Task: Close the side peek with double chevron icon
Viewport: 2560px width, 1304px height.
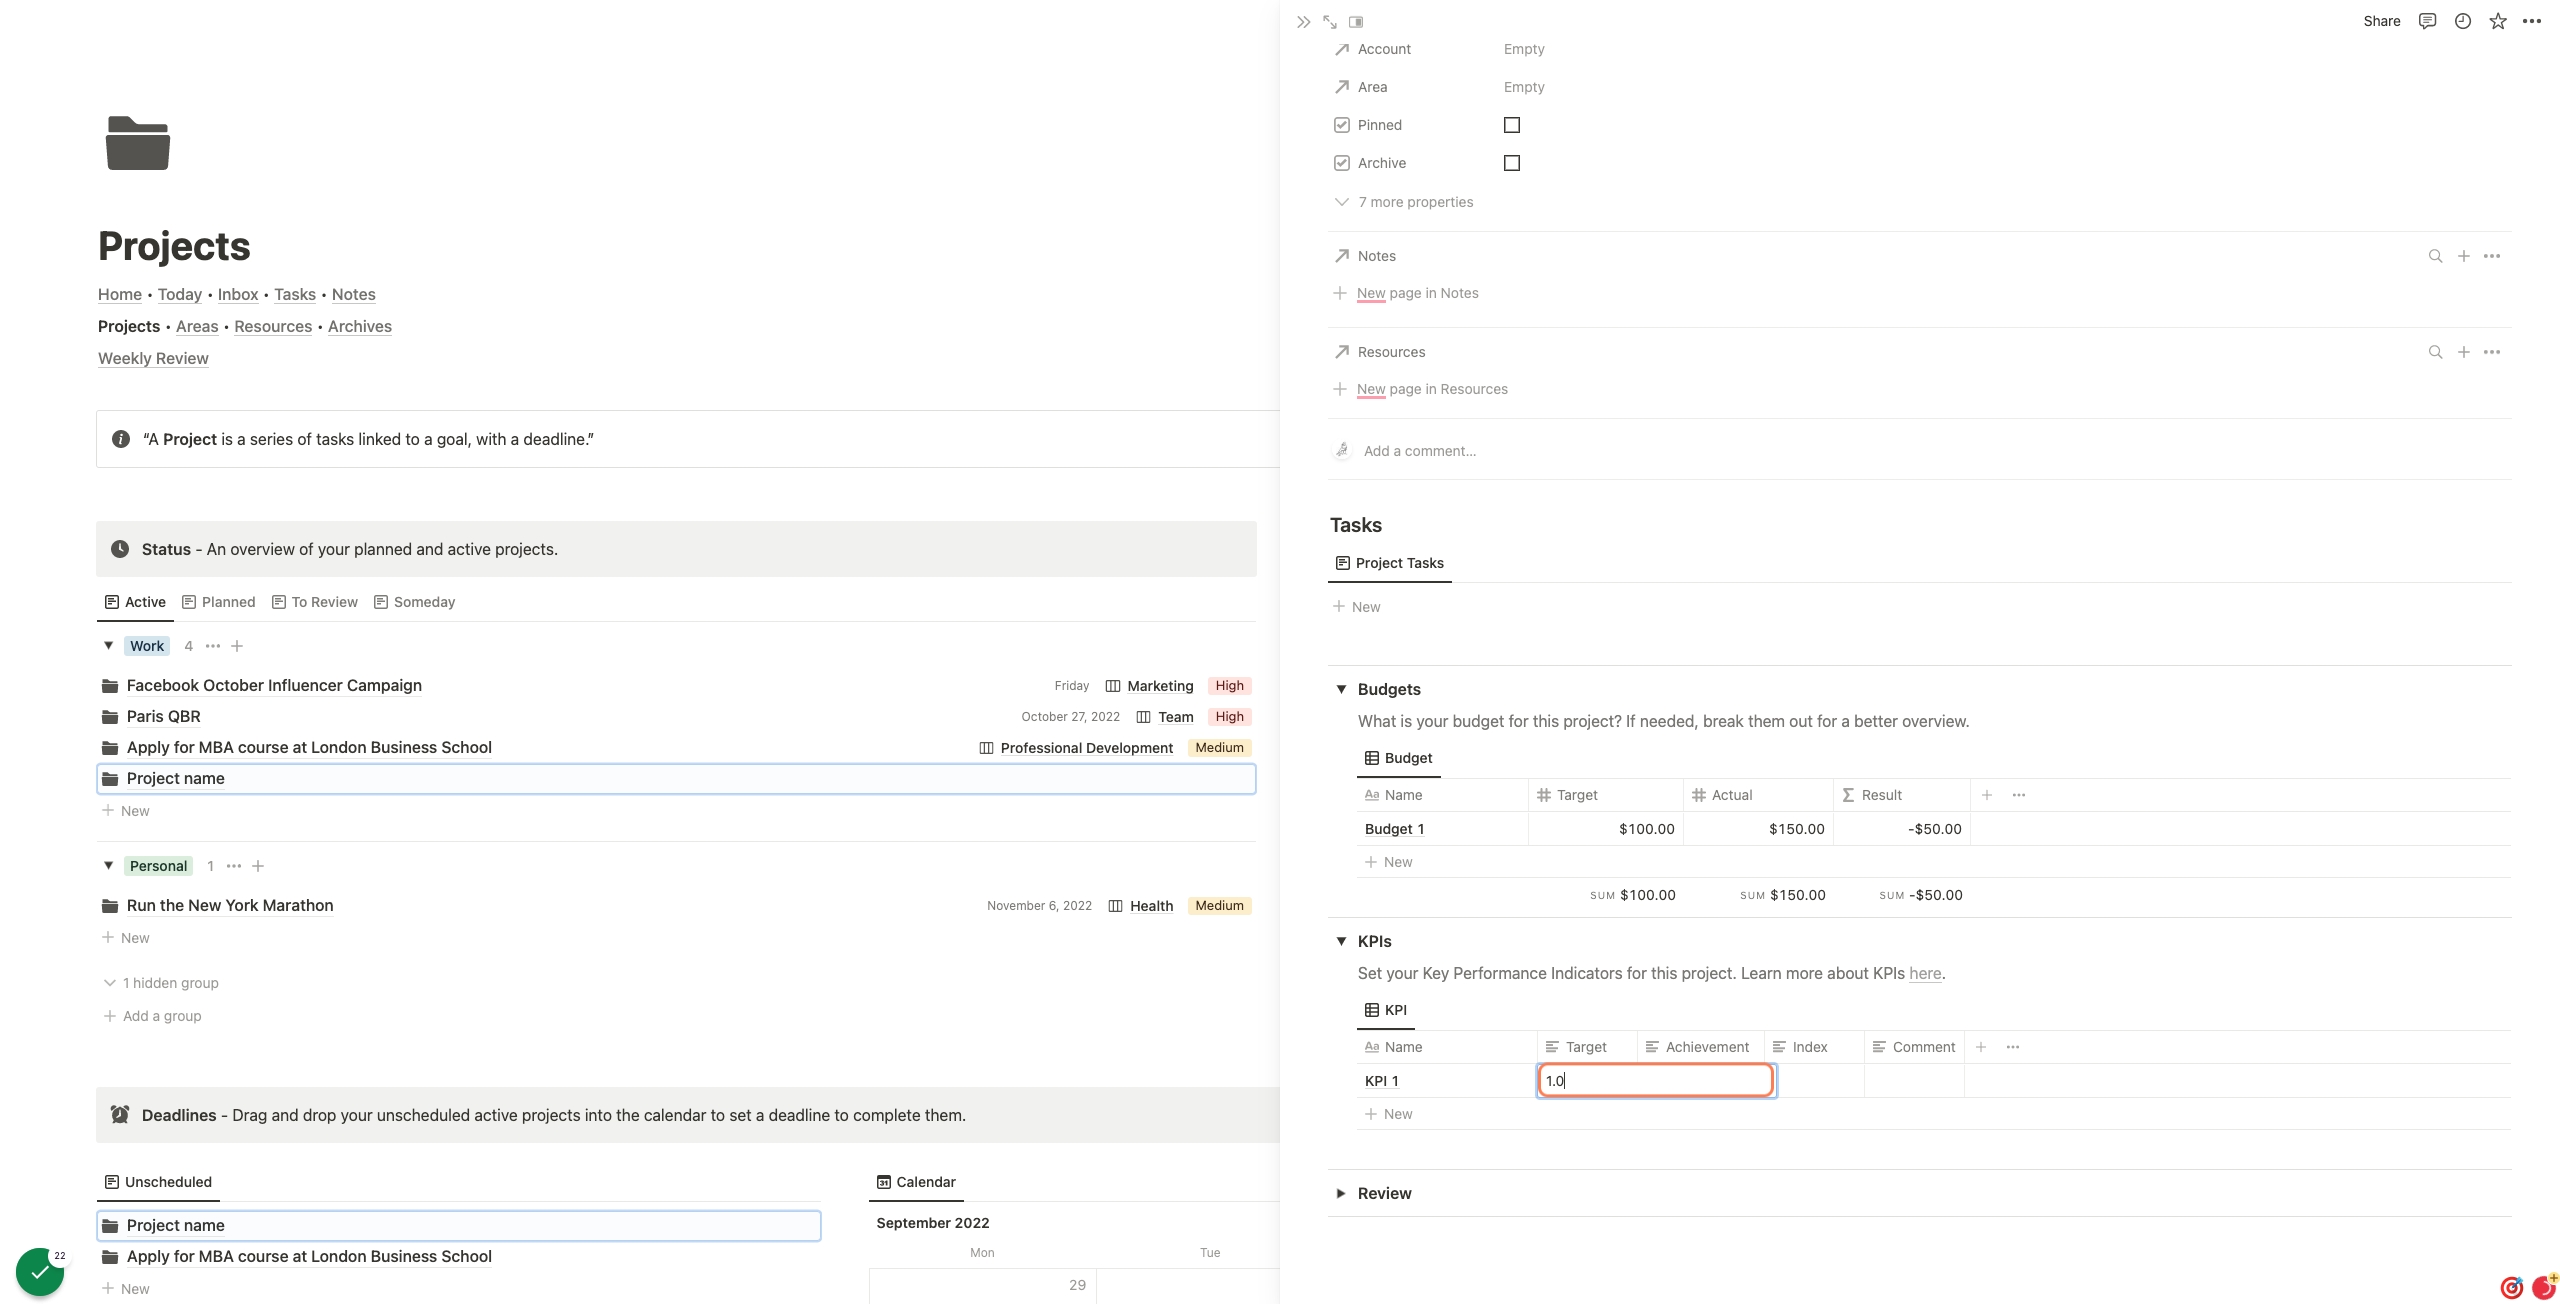Action: [1303, 21]
